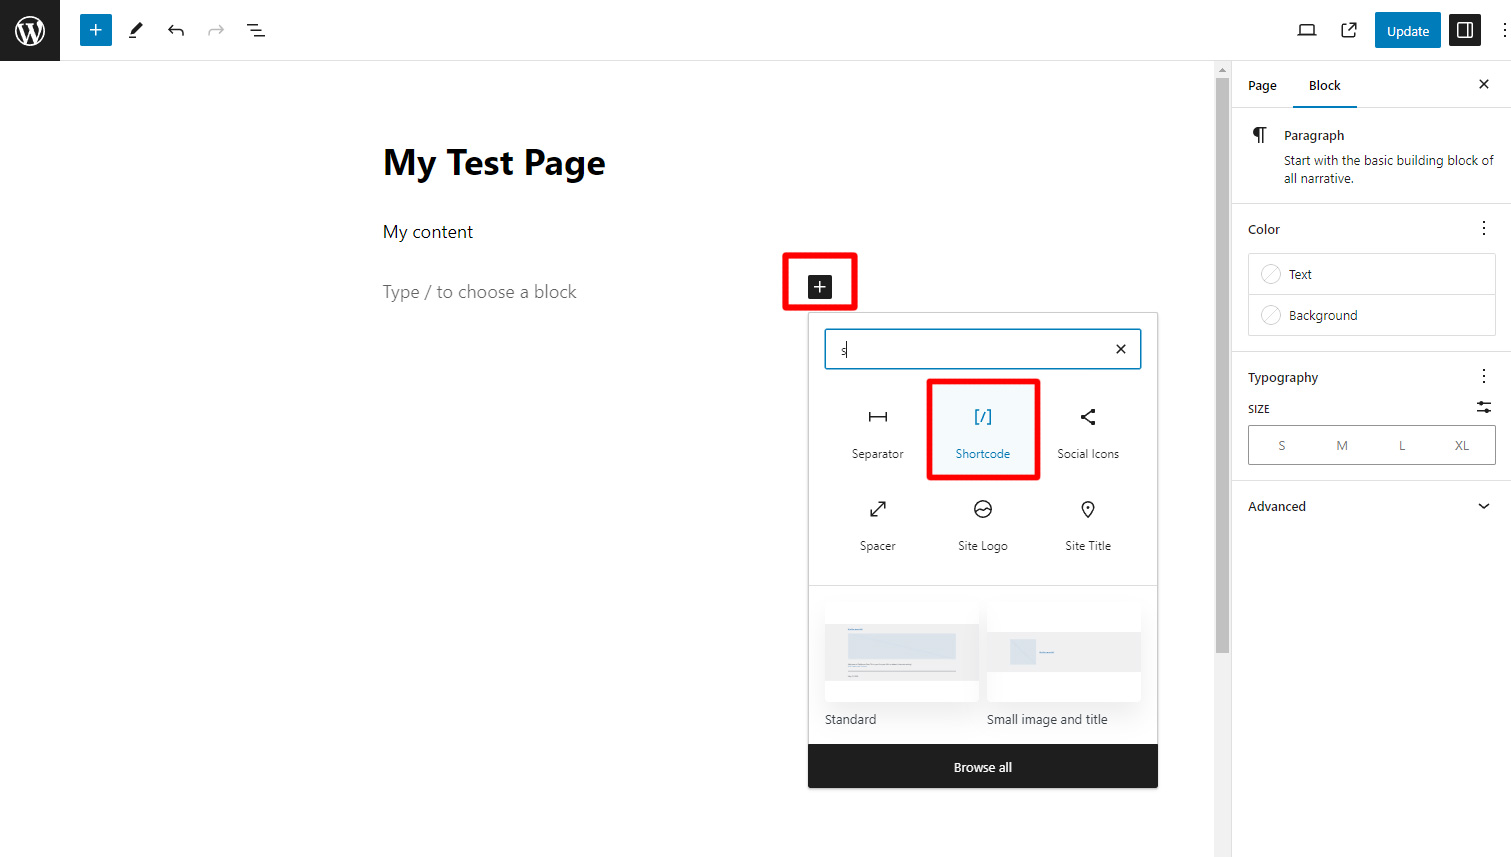Switch to the Block tab
This screenshot has height=857, width=1511.
click(x=1324, y=86)
